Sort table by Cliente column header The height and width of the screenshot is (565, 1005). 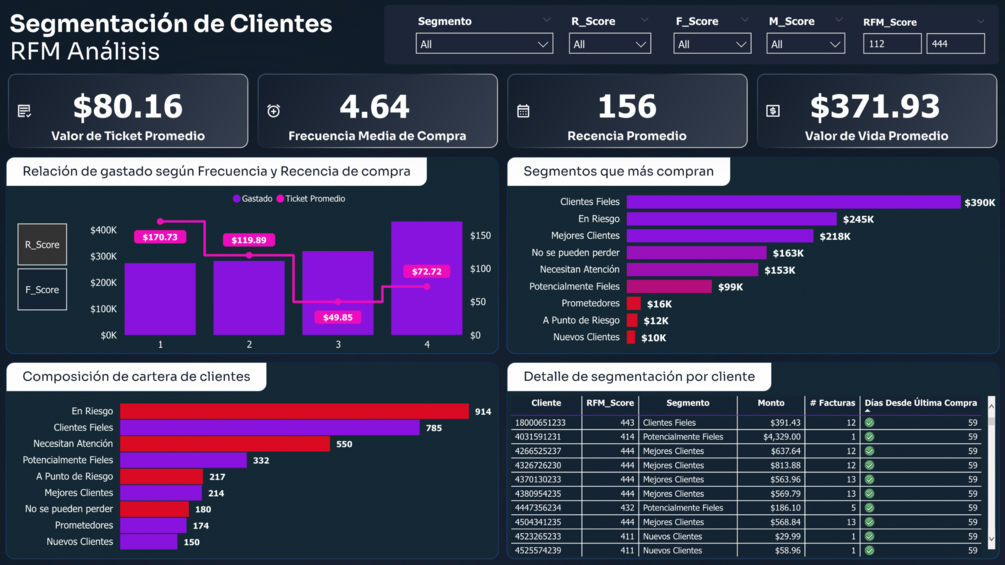tap(546, 403)
